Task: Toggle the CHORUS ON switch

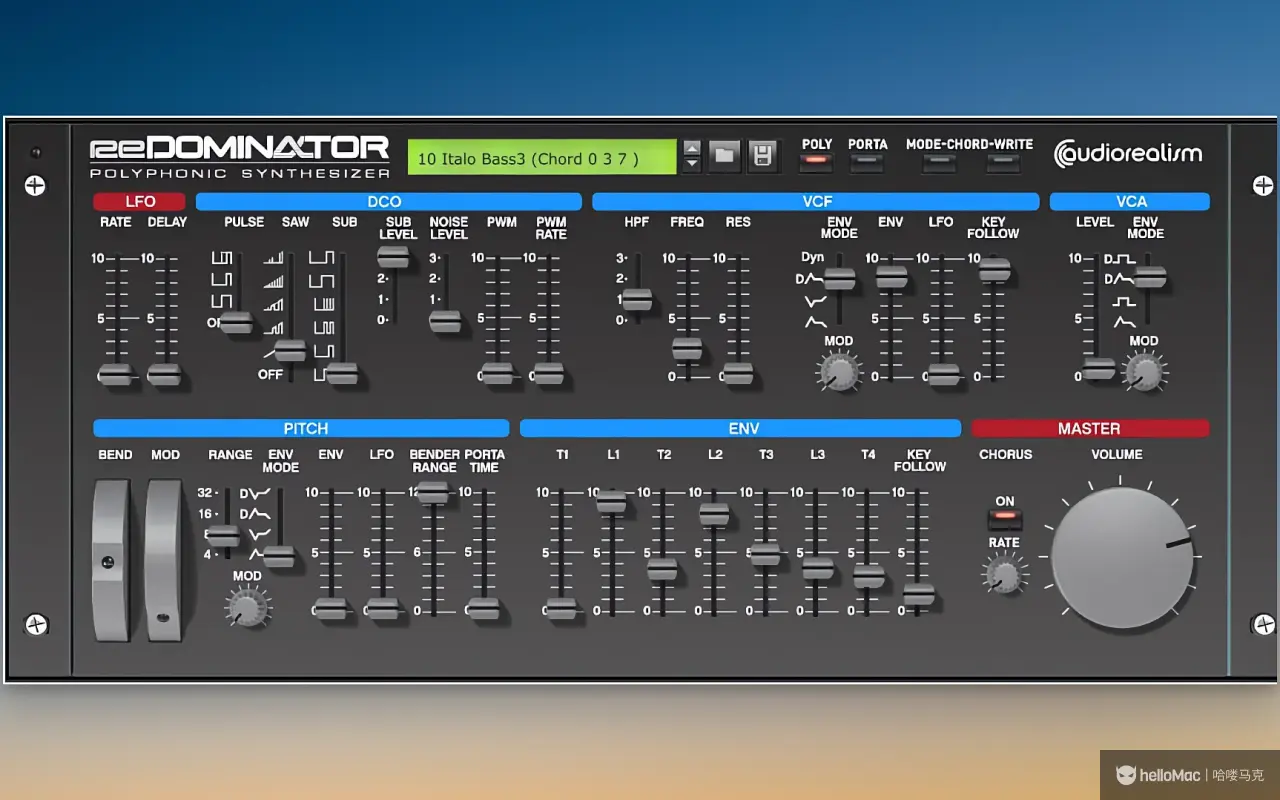Action: click(1005, 519)
